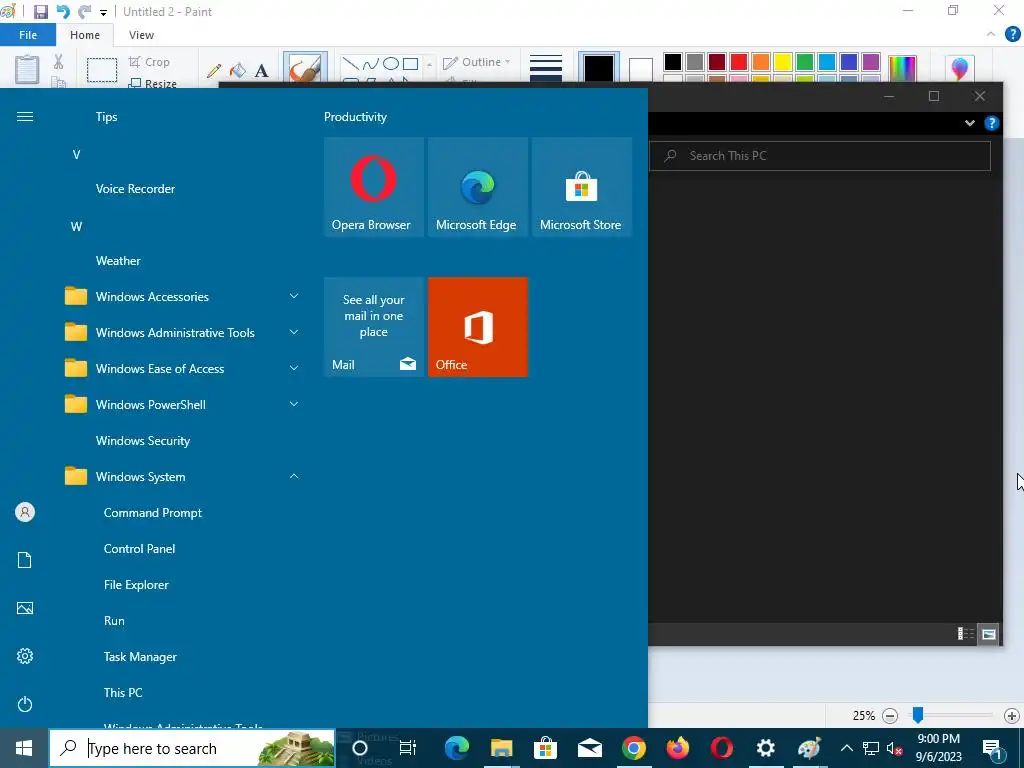This screenshot has width=1024, height=768.
Task: Open the File menu in Paint
Action: click(x=28, y=35)
